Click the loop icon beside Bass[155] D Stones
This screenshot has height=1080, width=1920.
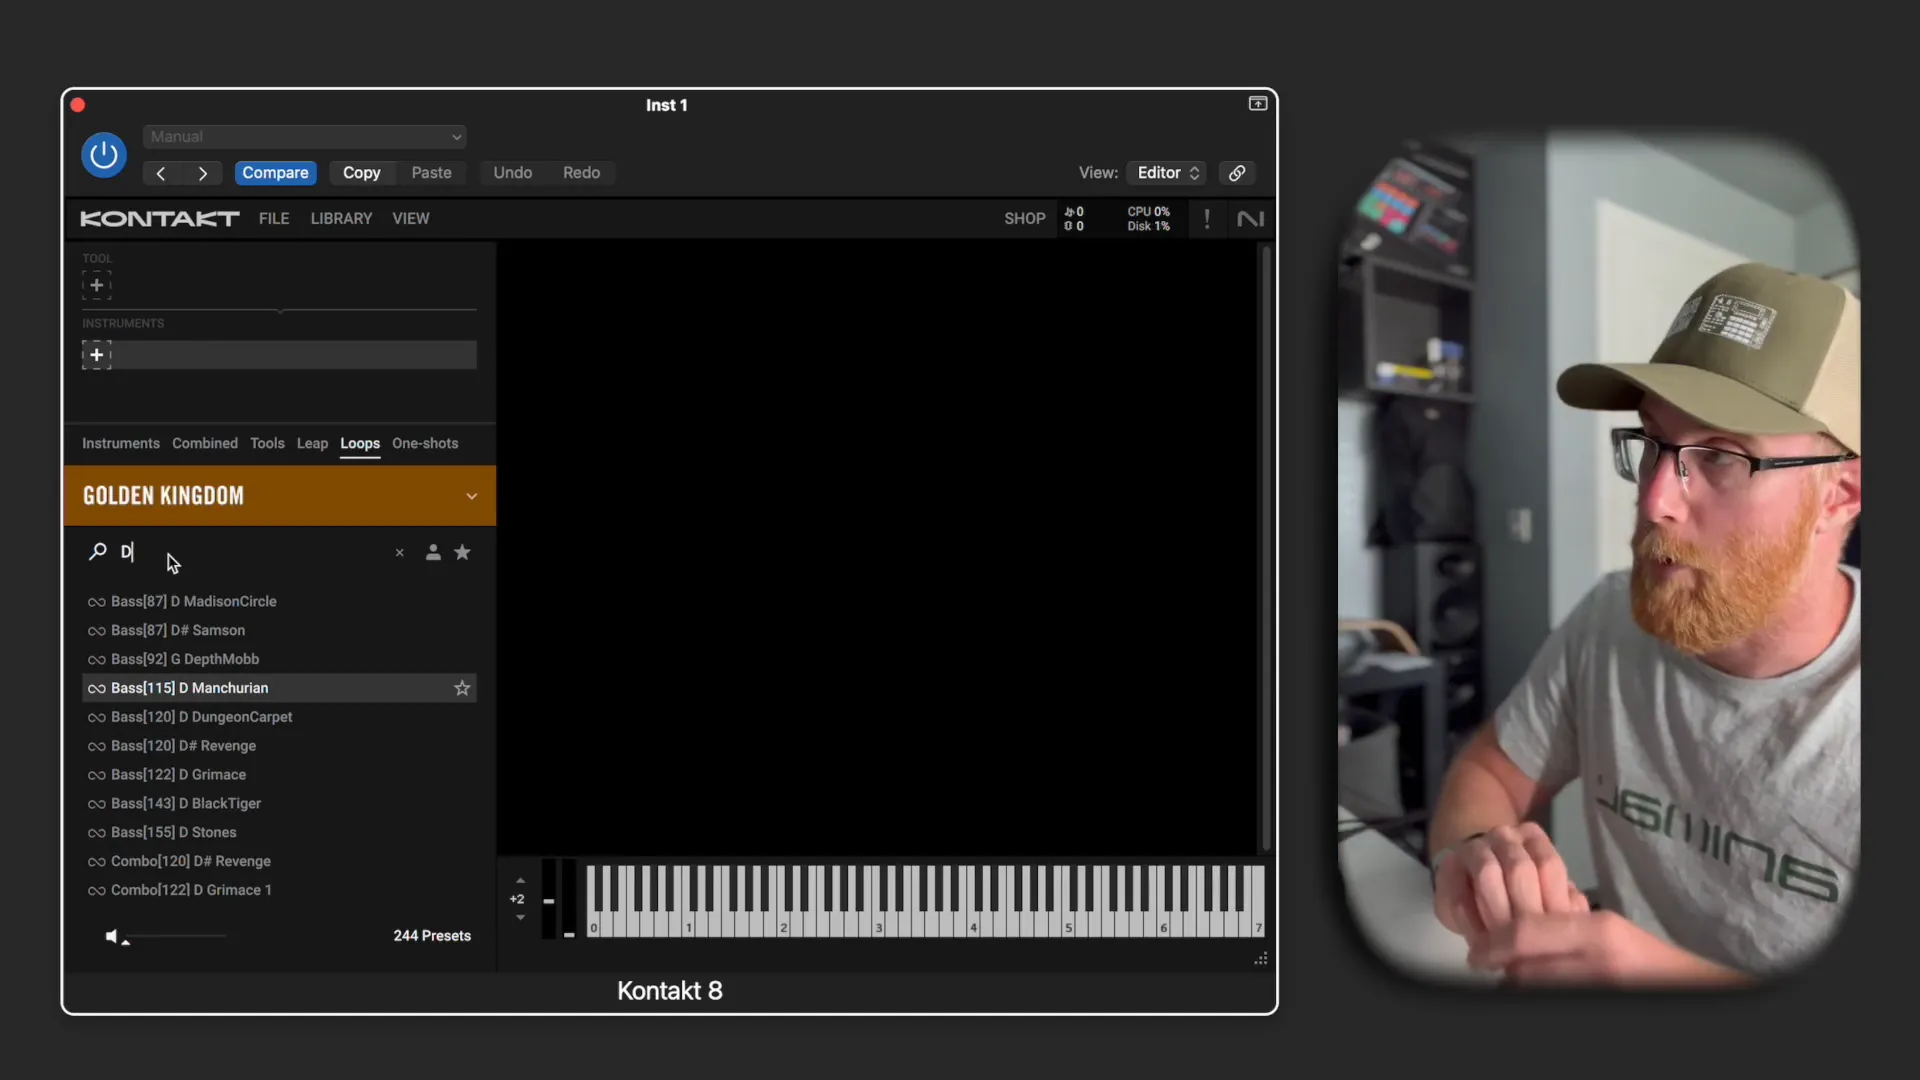coord(96,834)
